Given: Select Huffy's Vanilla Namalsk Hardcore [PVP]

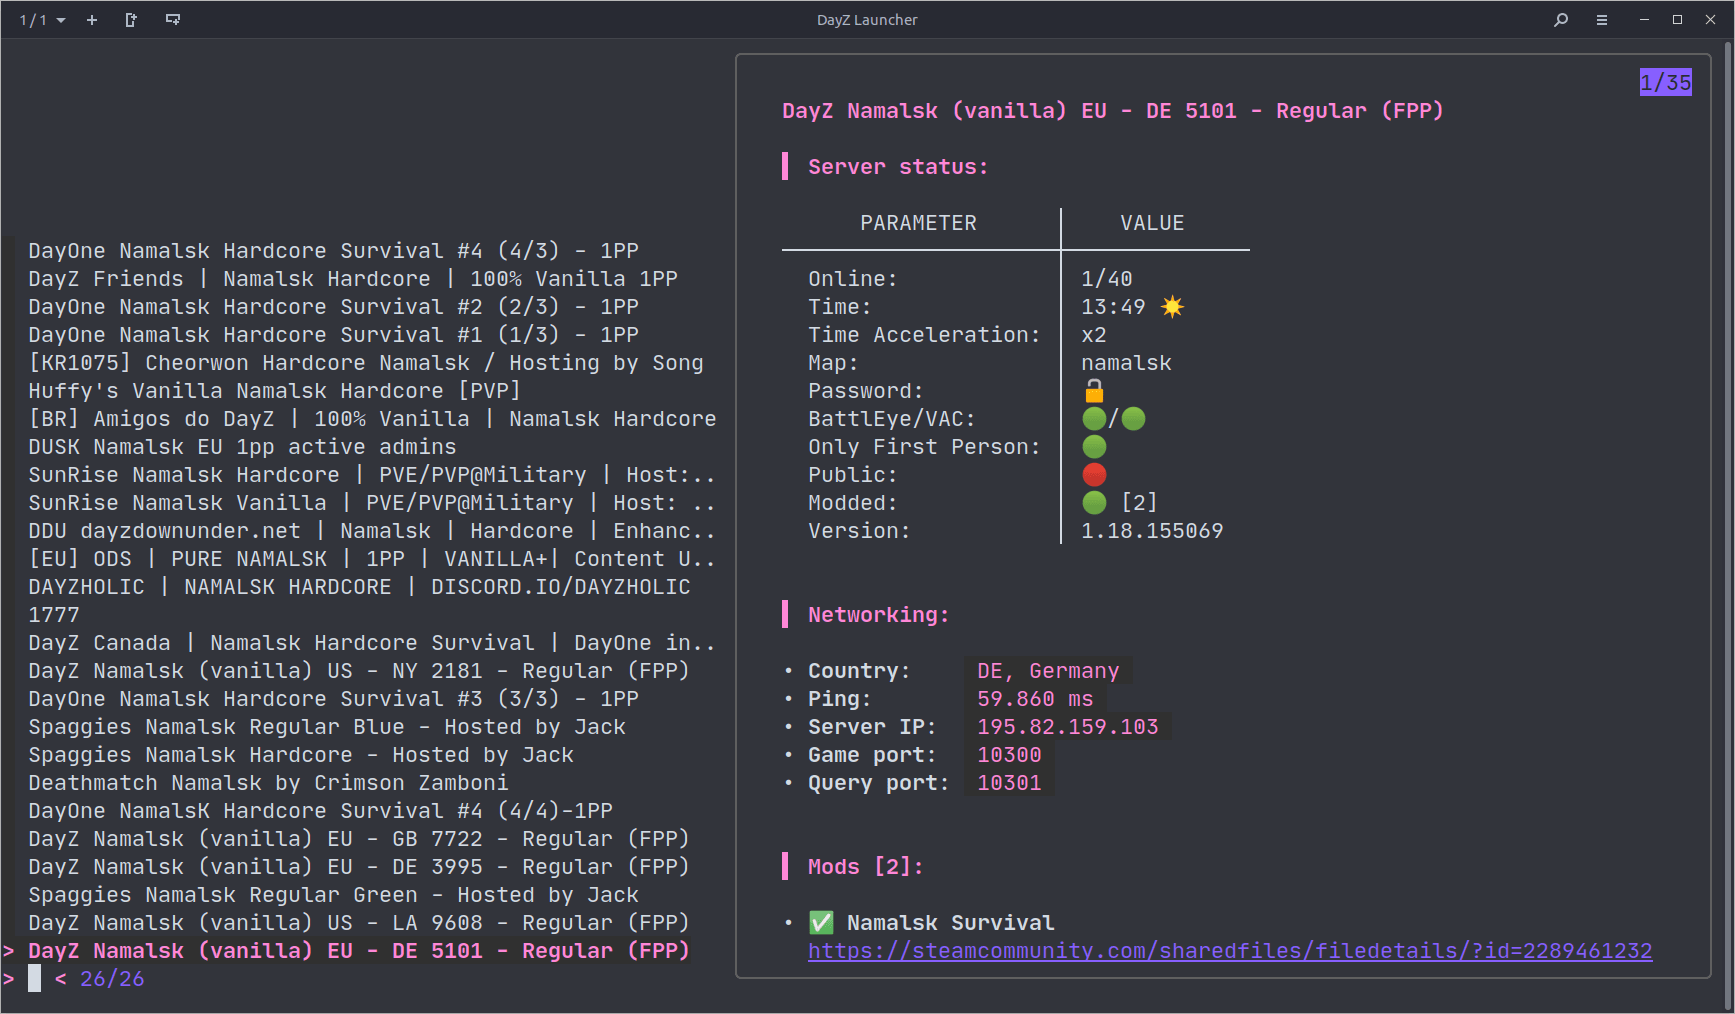Looking at the screenshot, I should pos(275,391).
